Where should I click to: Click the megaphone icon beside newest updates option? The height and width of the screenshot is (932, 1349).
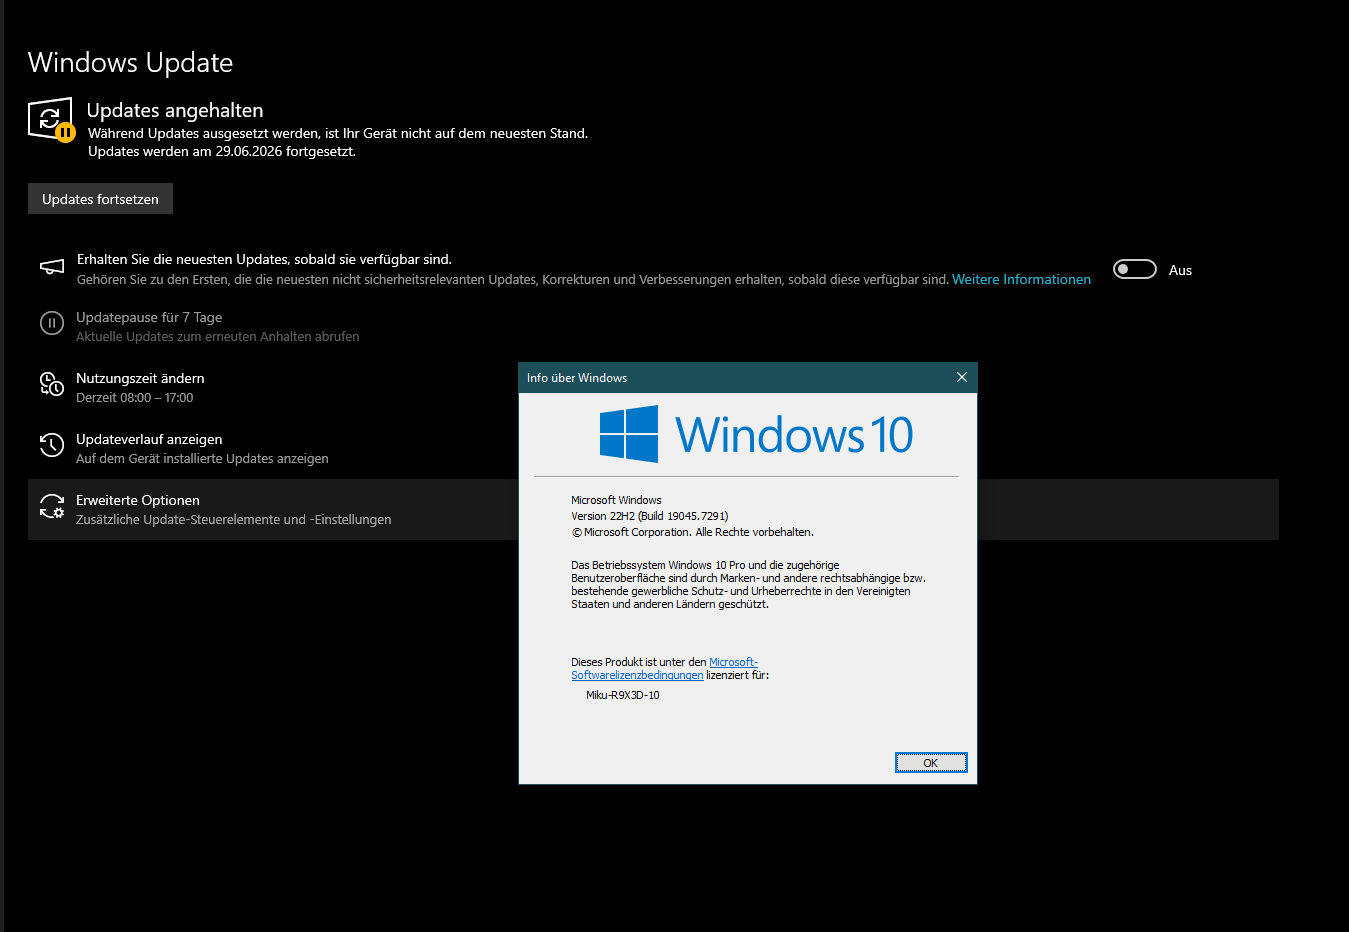pyautogui.click(x=52, y=267)
